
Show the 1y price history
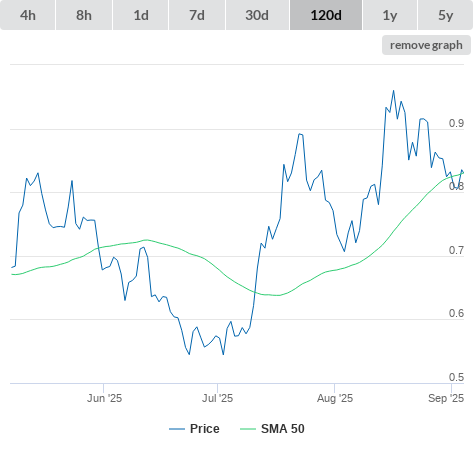(x=390, y=15)
